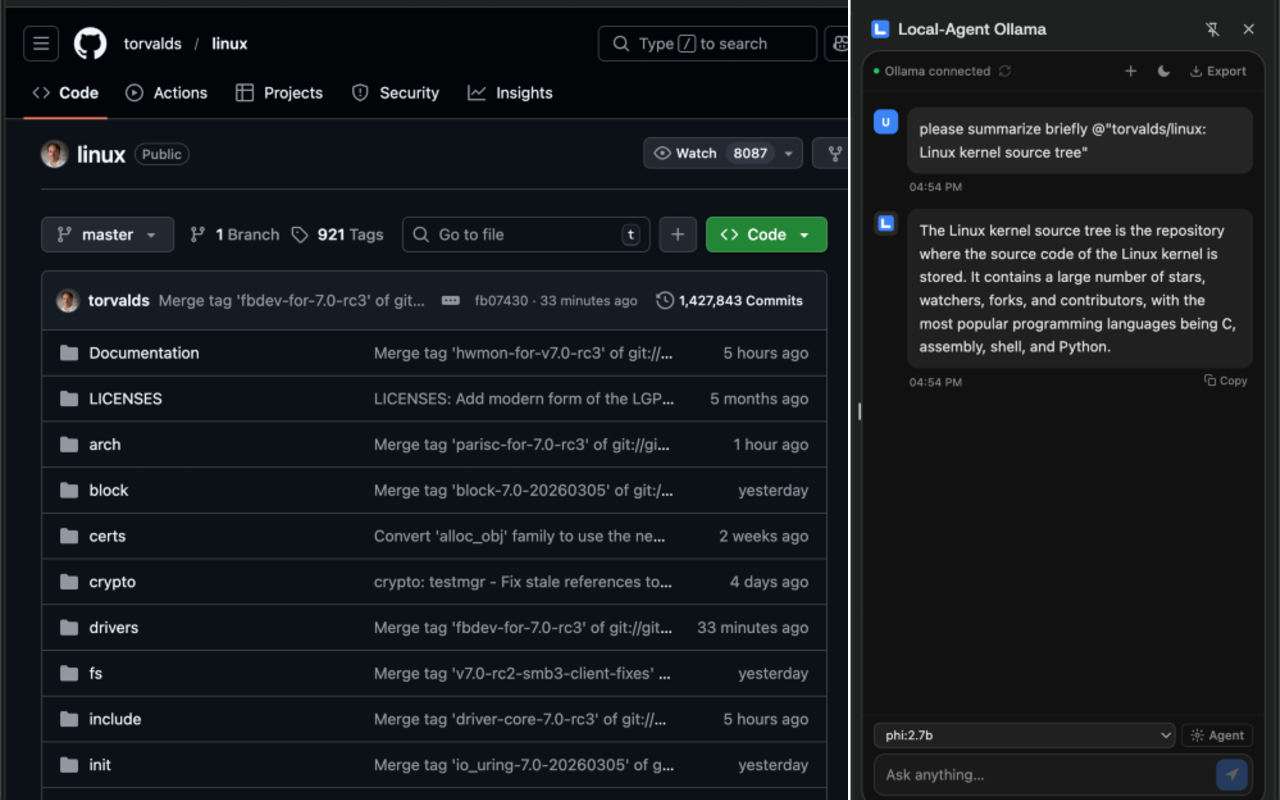
Task: Open LICENSES LGPL commit message link
Action: 524,399
